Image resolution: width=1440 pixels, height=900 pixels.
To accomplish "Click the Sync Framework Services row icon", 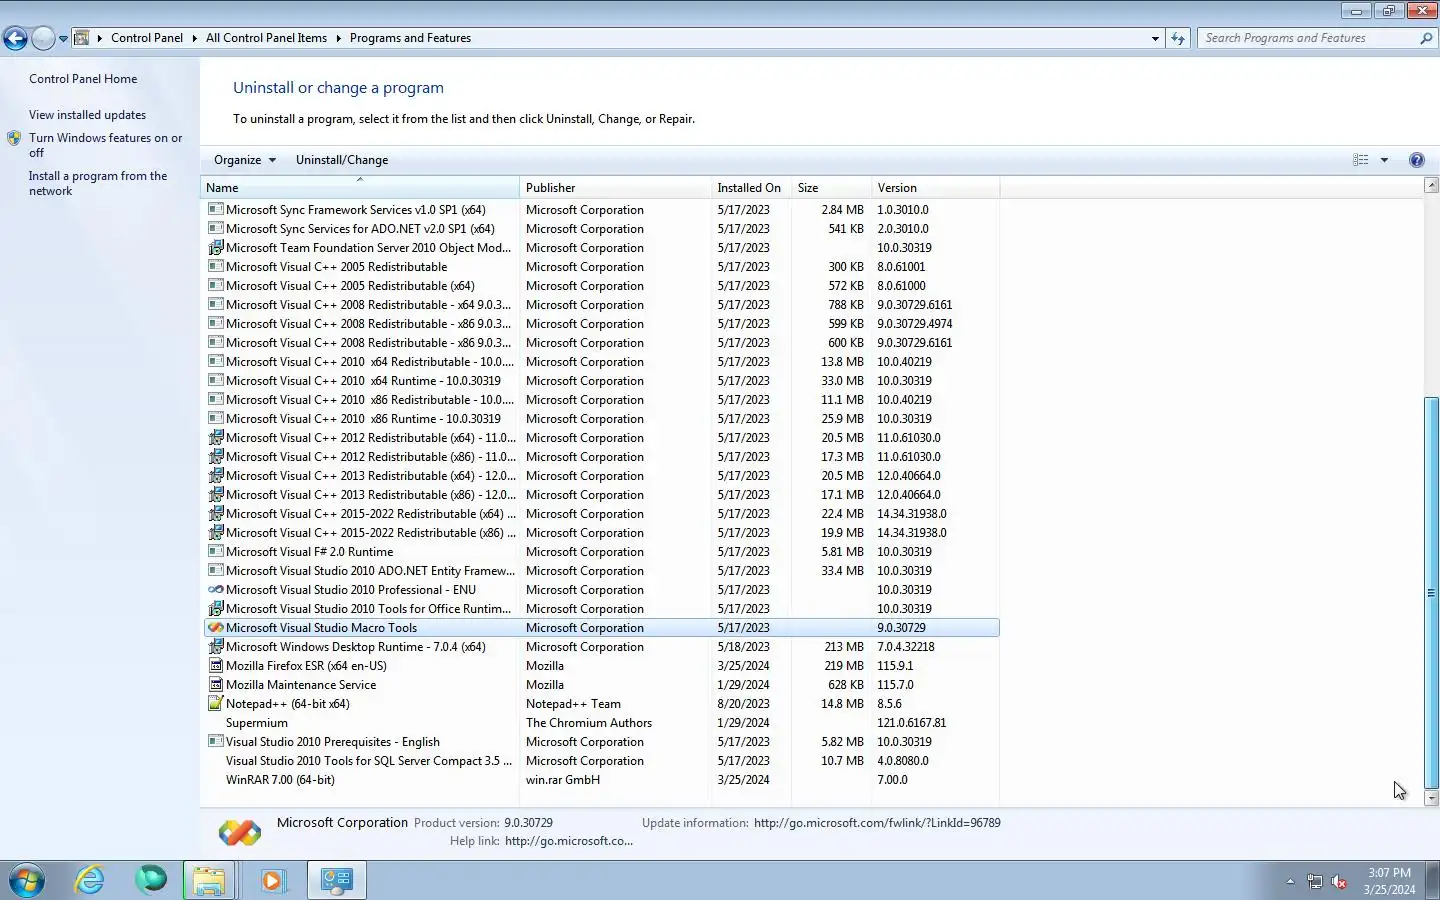I will click(215, 210).
